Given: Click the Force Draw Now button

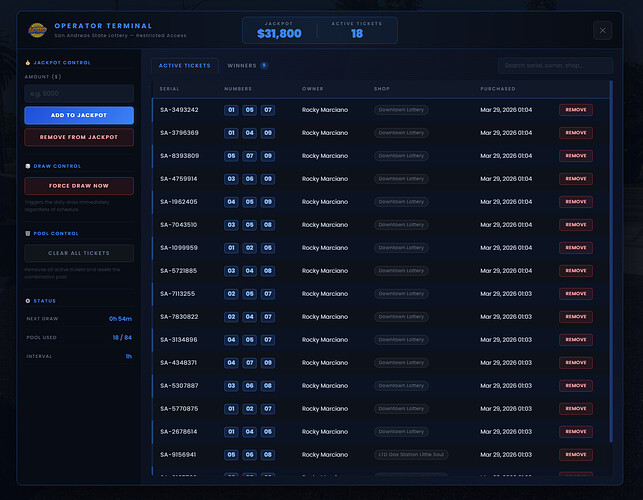Looking at the screenshot, I should pos(79,186).
